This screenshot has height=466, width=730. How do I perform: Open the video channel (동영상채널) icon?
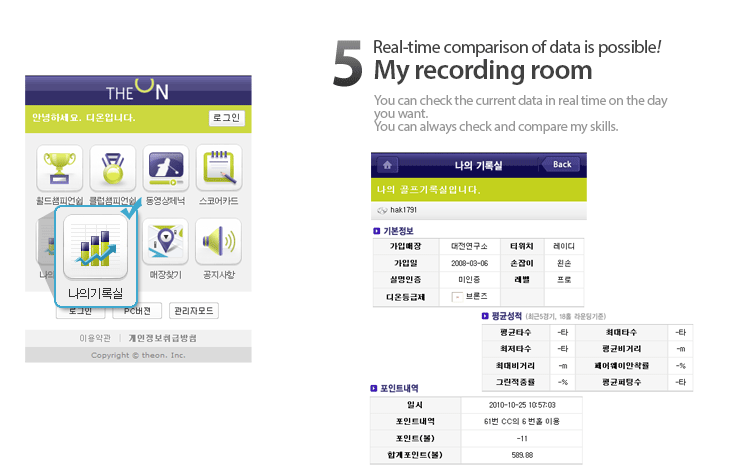pyautogui.click(x=166, y=168)
